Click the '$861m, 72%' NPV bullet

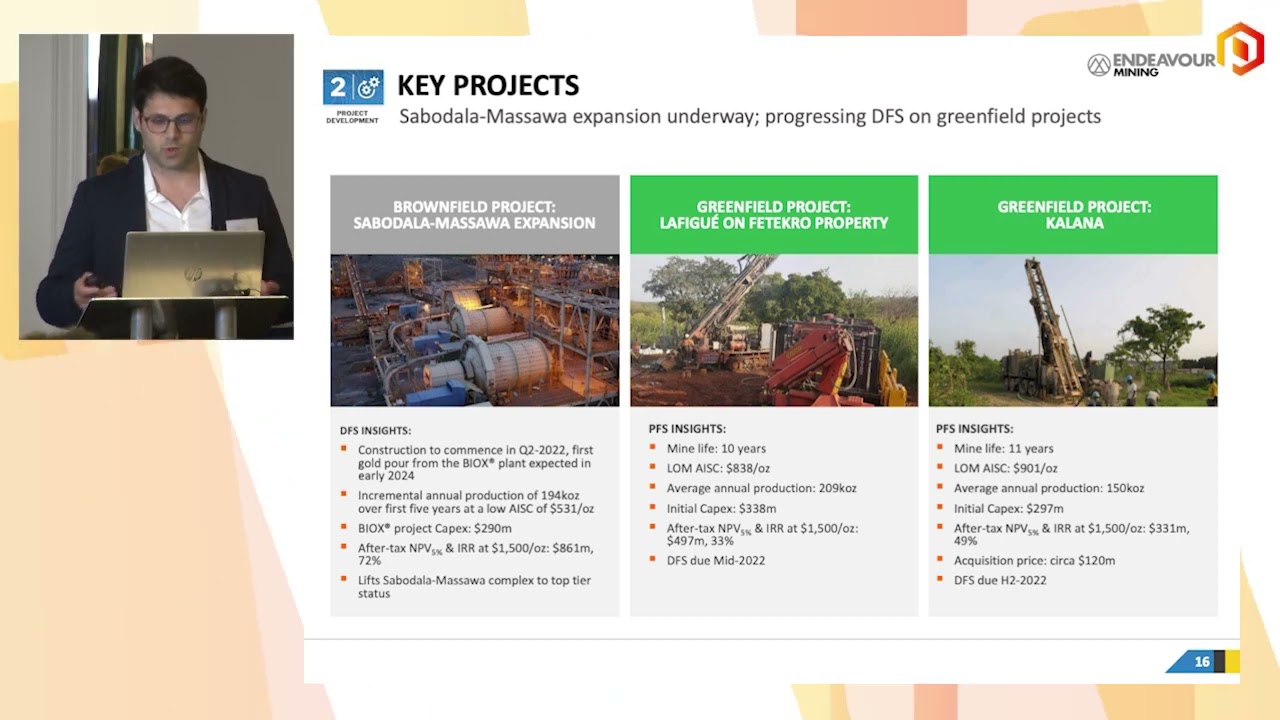pyautogui.click(x=476, y=554)
